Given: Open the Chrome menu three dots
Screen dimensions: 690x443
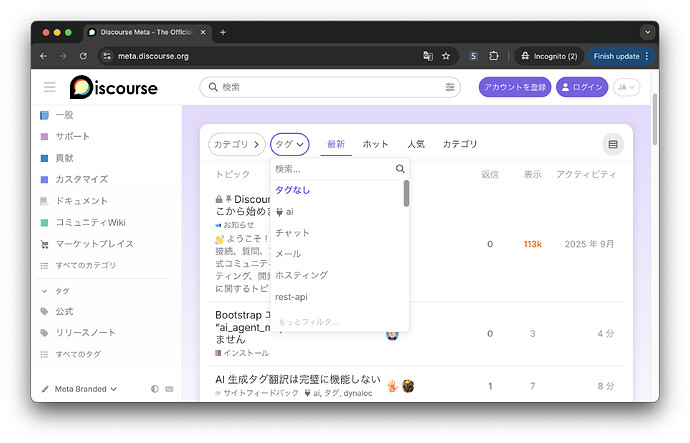Looking at the screenshot, I should (647, 56).
